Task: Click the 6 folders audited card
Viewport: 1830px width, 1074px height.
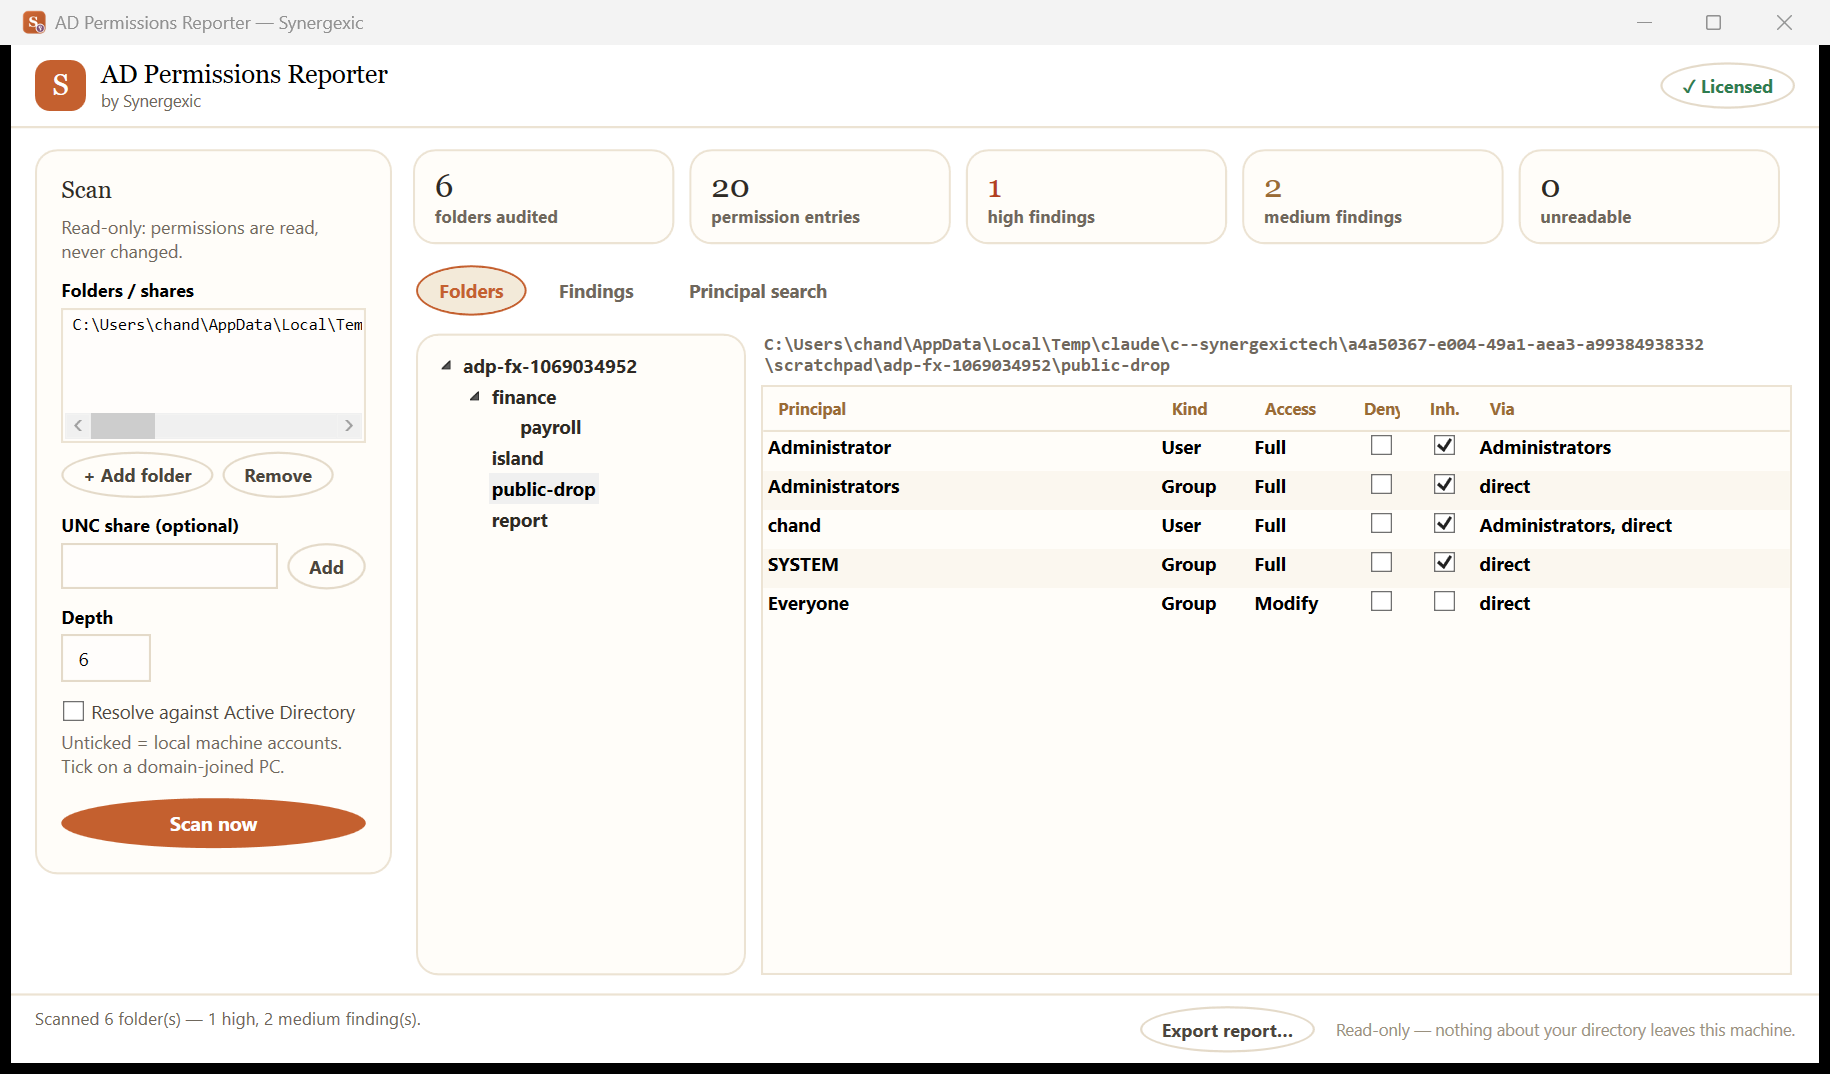Action: coord(543,197)
